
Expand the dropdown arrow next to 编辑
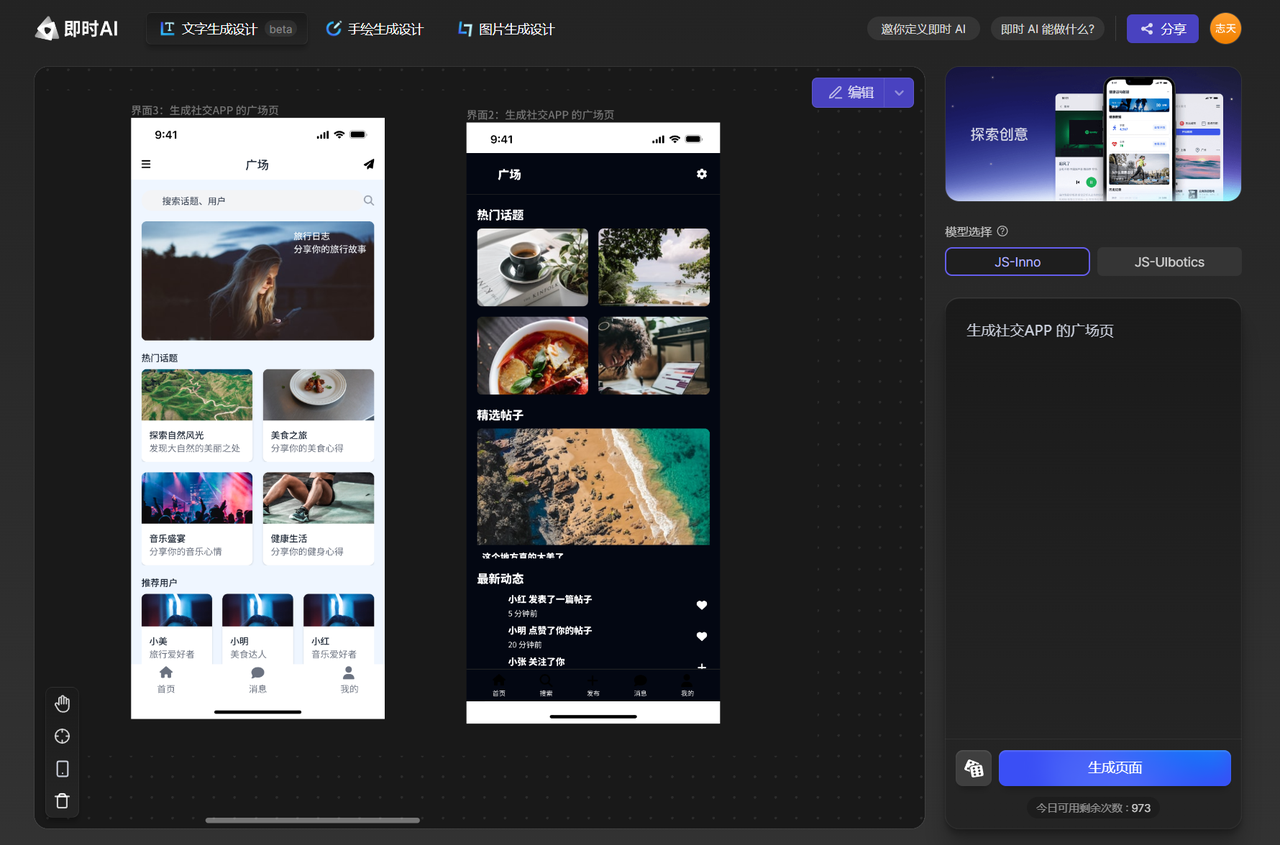click(x=899, y=93)
